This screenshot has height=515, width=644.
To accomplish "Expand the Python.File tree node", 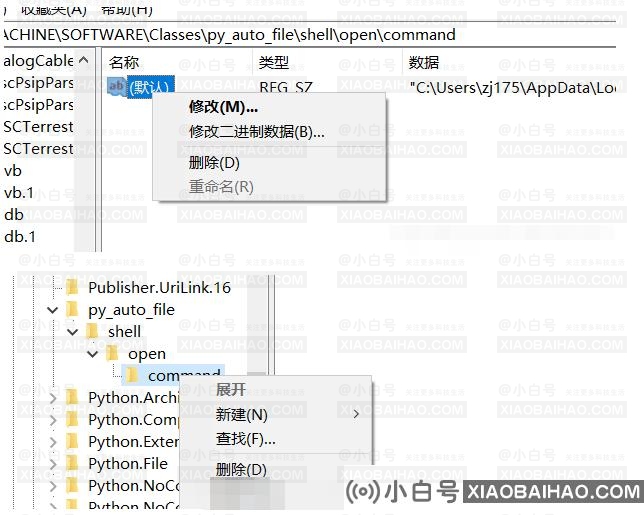I will [53, 464].
